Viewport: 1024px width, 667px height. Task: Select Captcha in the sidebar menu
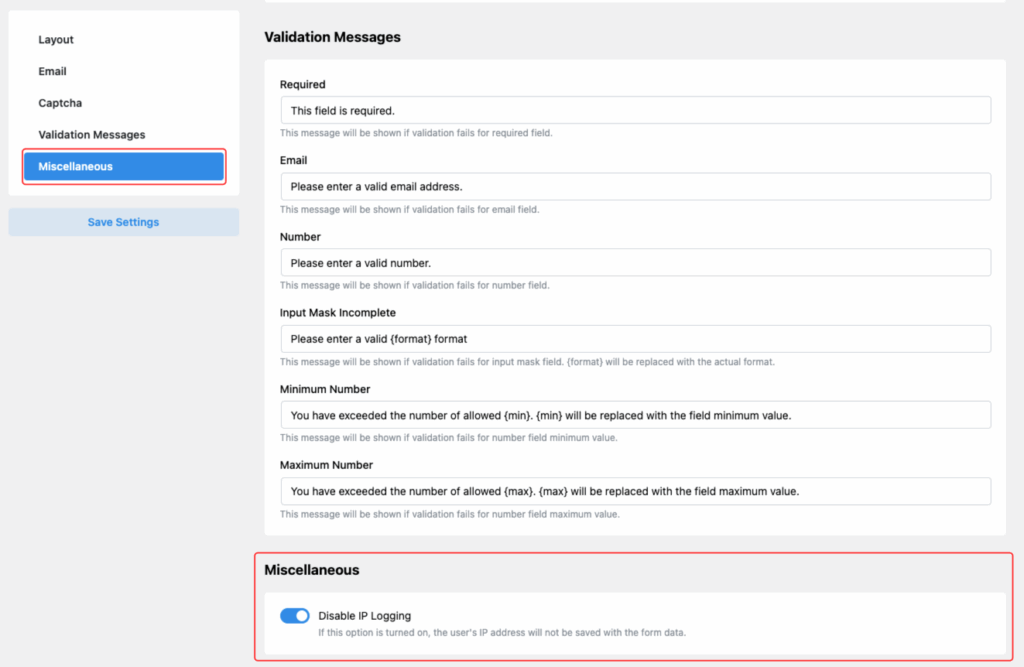click(x=60, y=103)
